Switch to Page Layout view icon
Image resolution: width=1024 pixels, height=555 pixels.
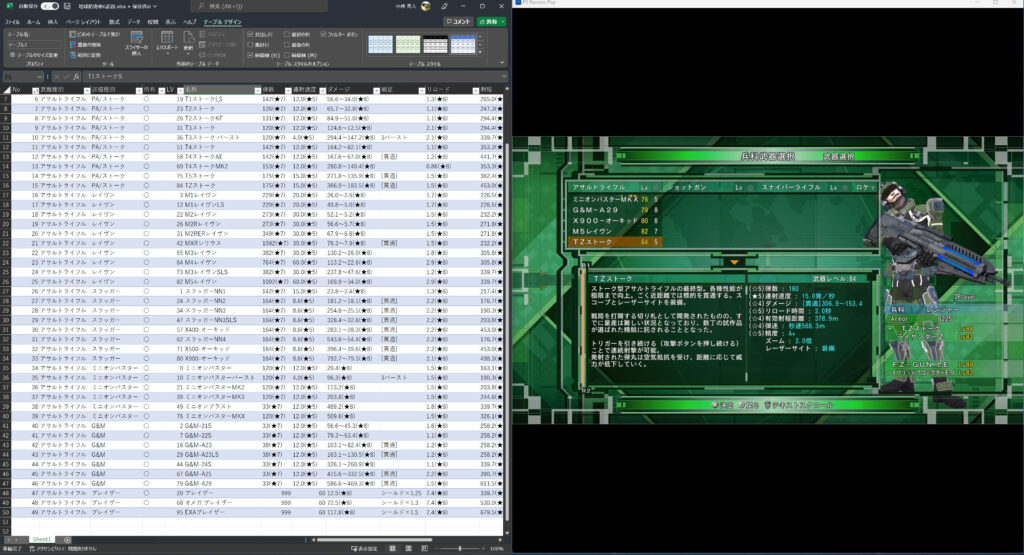point(409,548)
